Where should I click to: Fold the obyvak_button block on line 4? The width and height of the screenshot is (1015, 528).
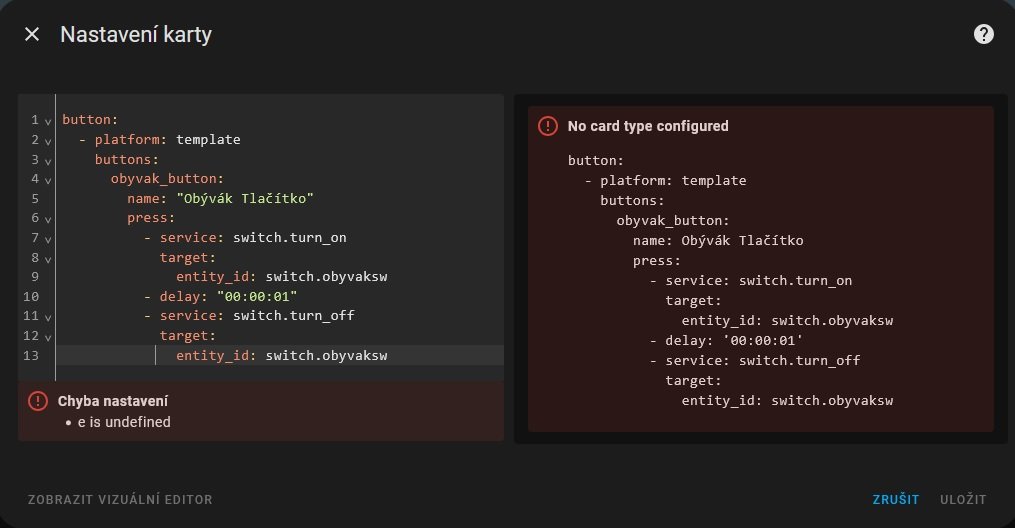point(48,180)
